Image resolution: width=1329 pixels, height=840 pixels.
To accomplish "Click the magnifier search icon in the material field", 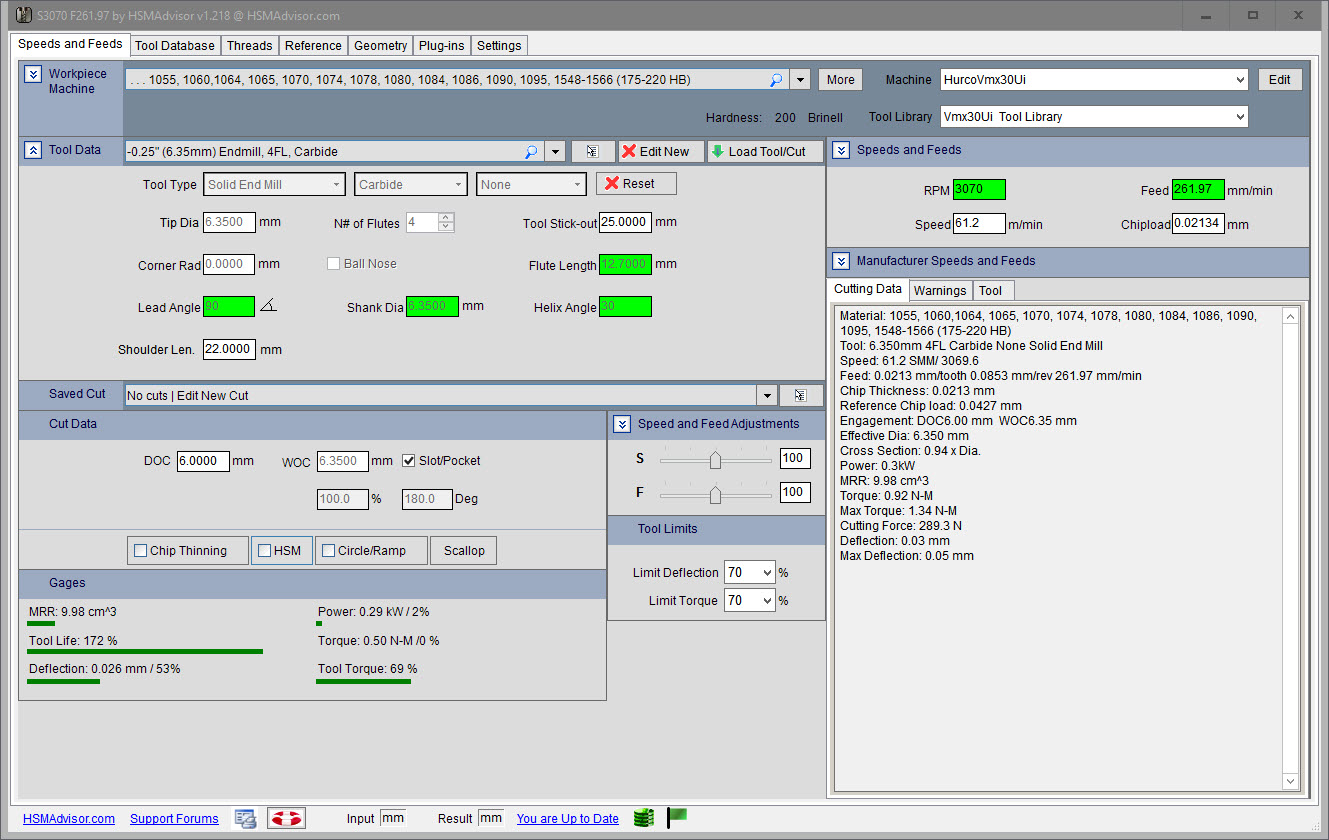I will point(776,80).
